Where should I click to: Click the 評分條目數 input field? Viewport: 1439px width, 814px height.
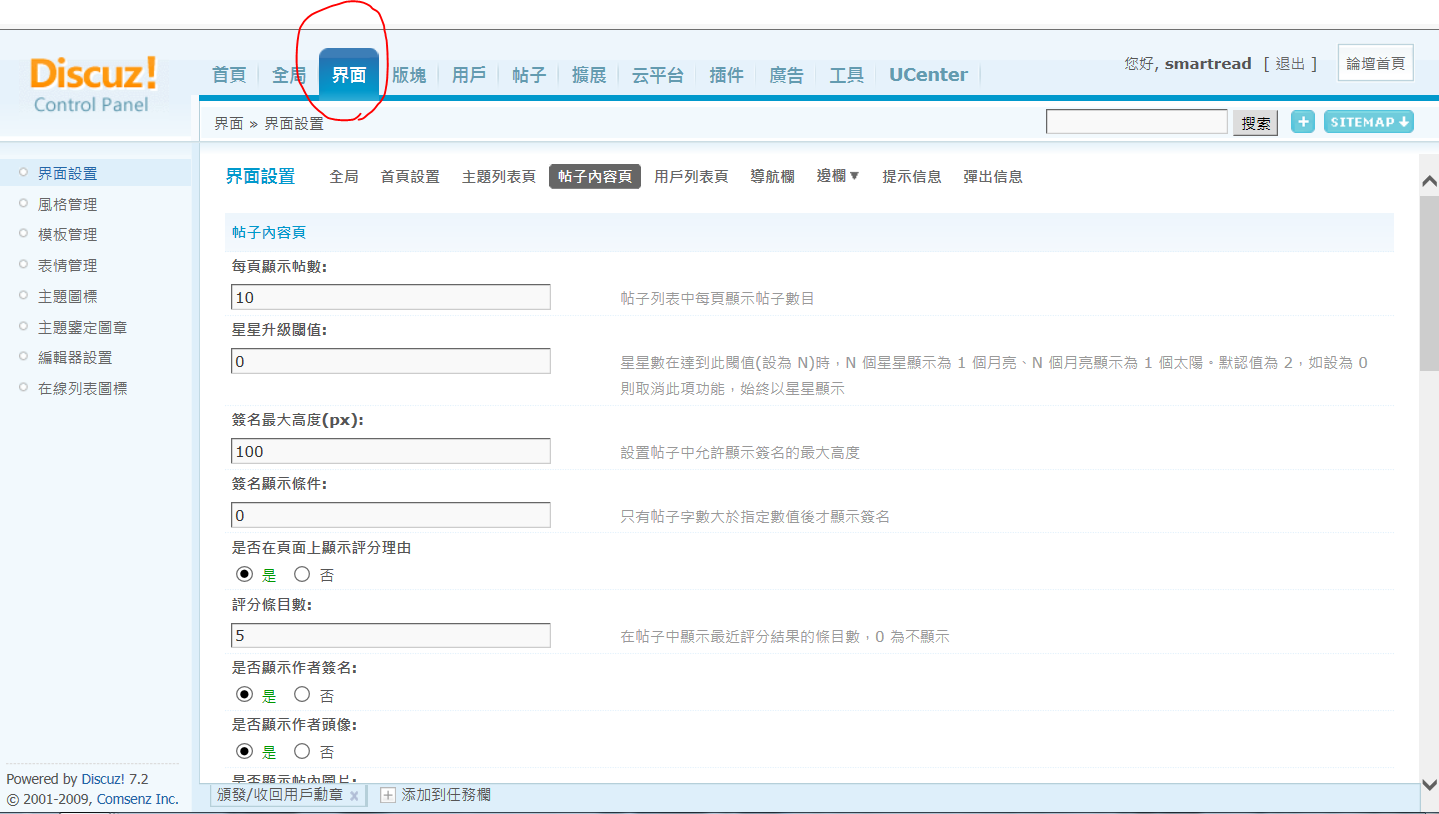[x=391, y=635]
